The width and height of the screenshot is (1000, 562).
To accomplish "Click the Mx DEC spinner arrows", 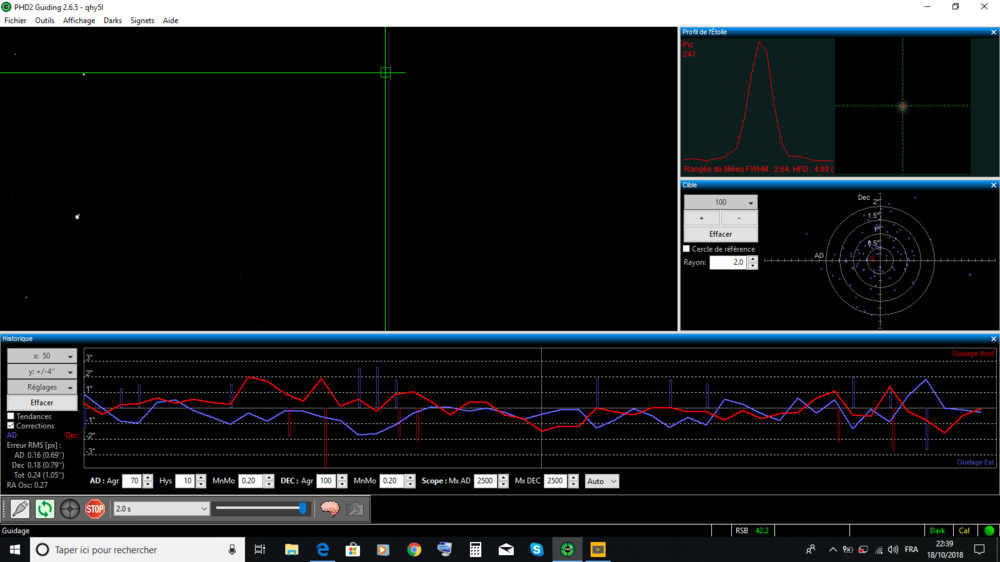I will point(573,481).
